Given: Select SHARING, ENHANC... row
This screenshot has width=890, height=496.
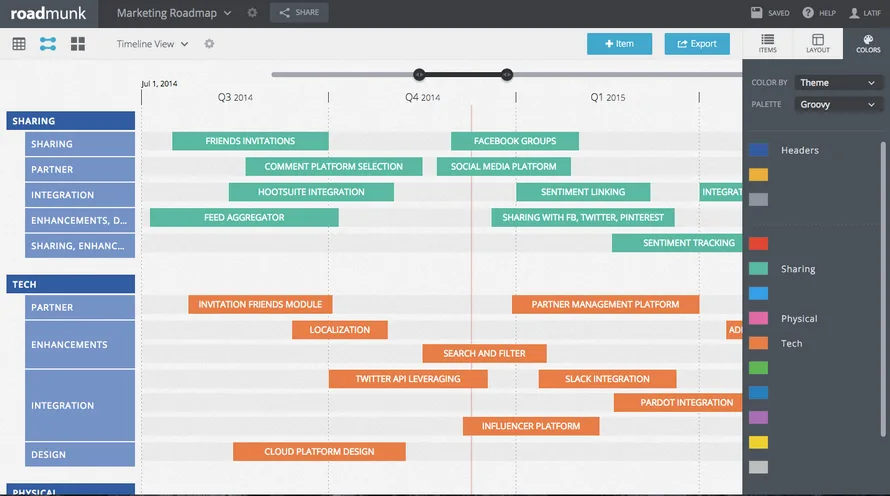Looking at the screenshot, I should (80, 246).
